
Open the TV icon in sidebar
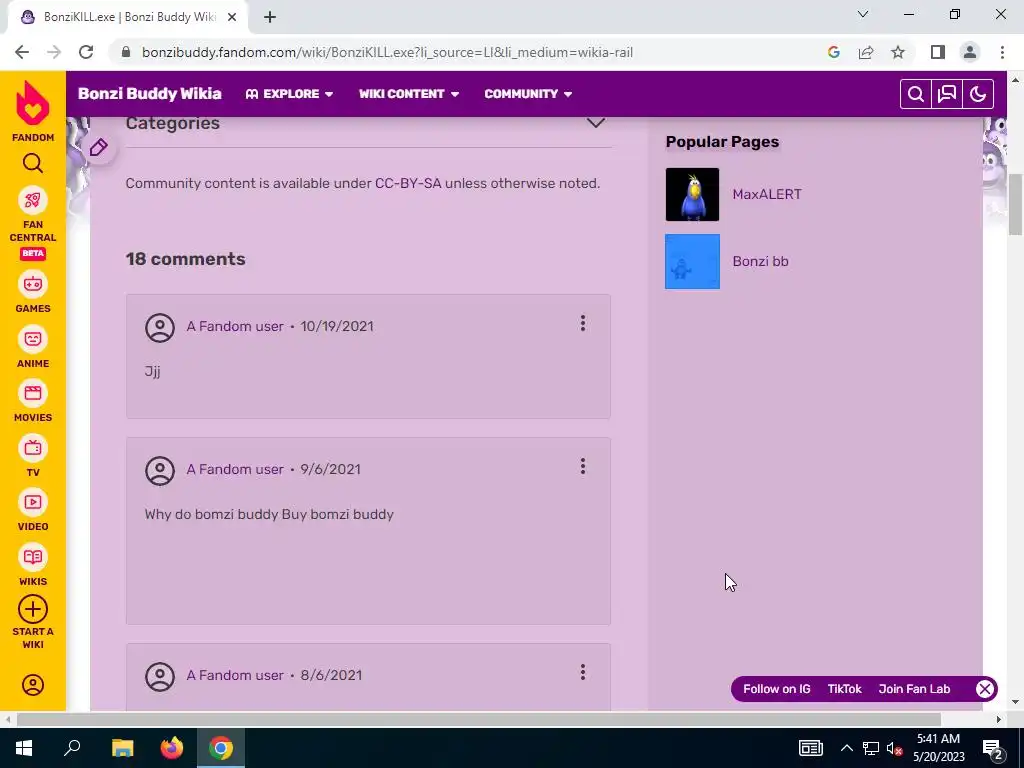point(33,448)
